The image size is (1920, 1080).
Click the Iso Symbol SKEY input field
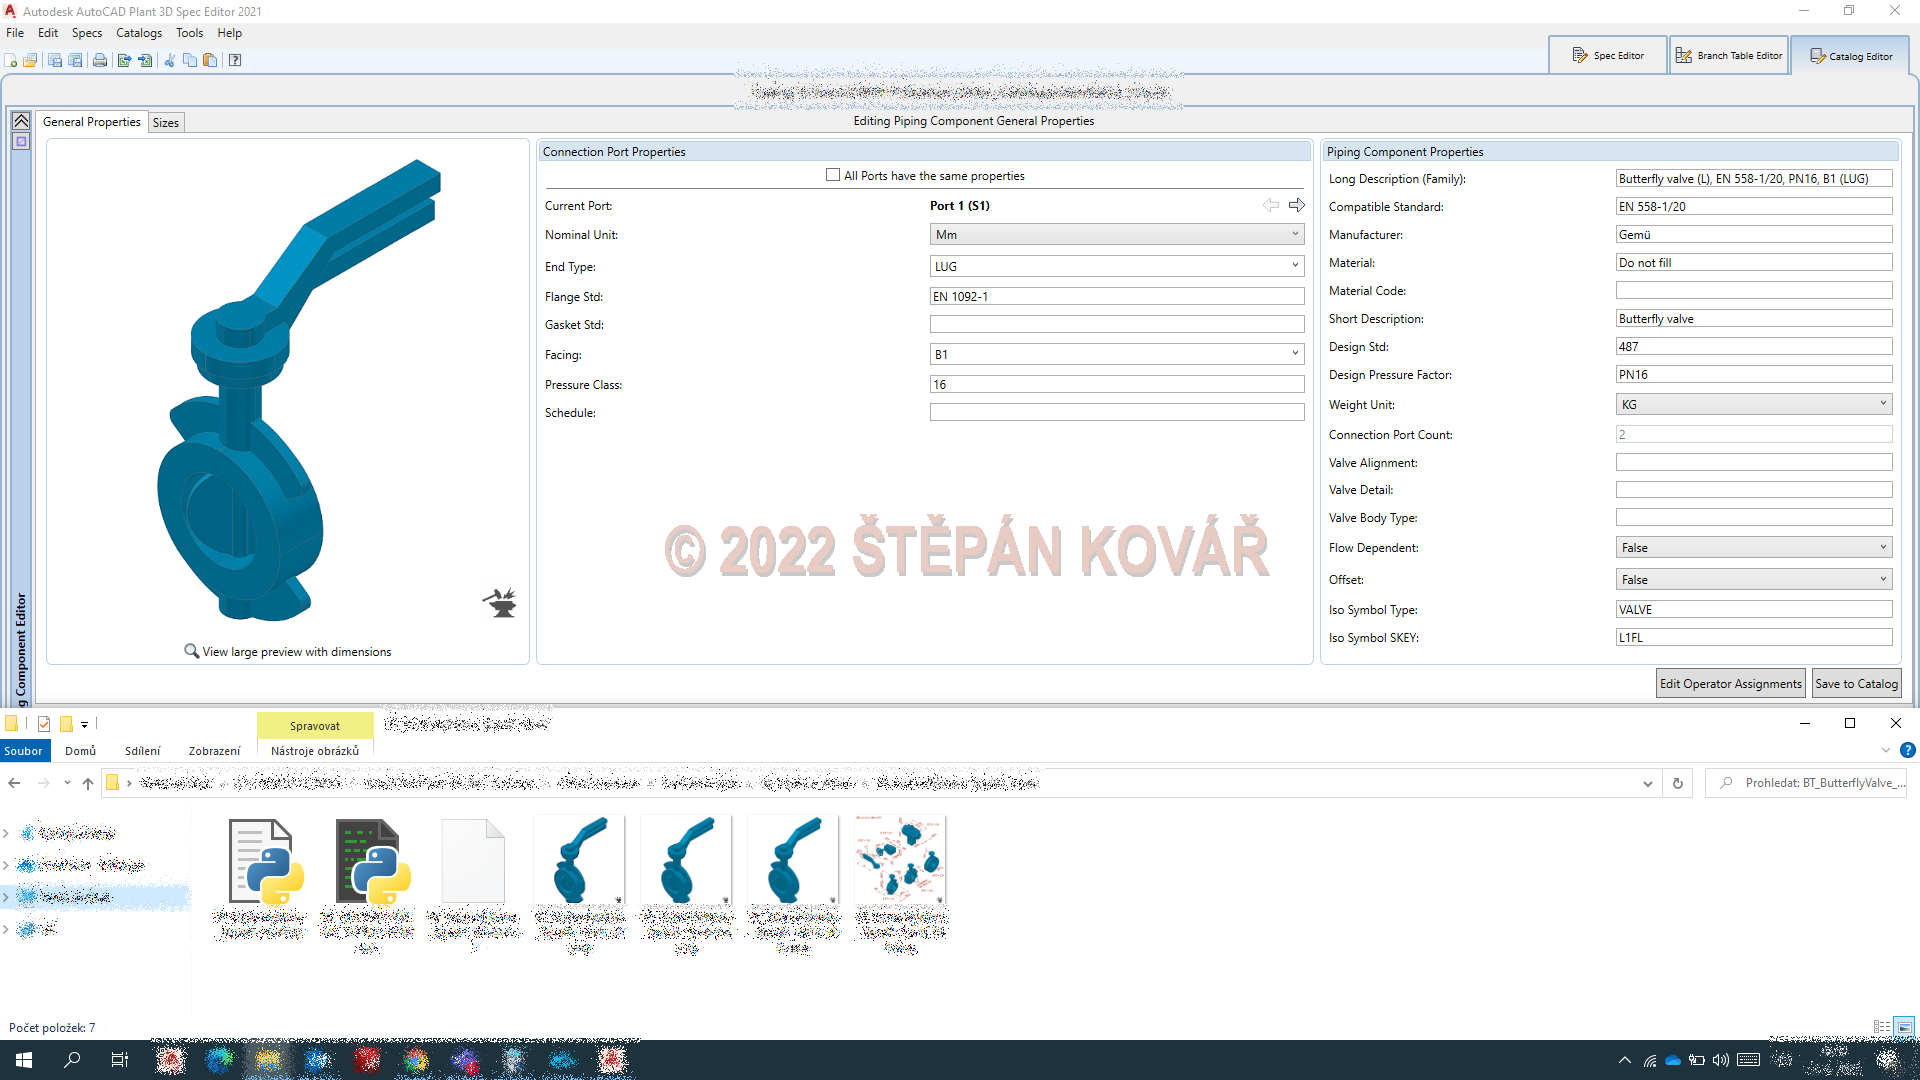(1754, 637)
